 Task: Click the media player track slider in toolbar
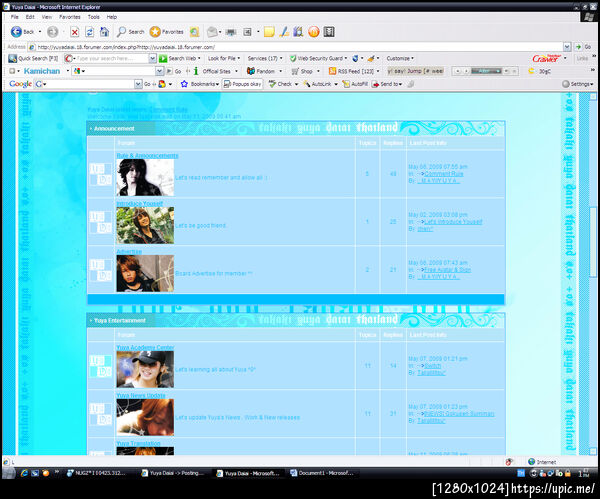tap(486, 71)
